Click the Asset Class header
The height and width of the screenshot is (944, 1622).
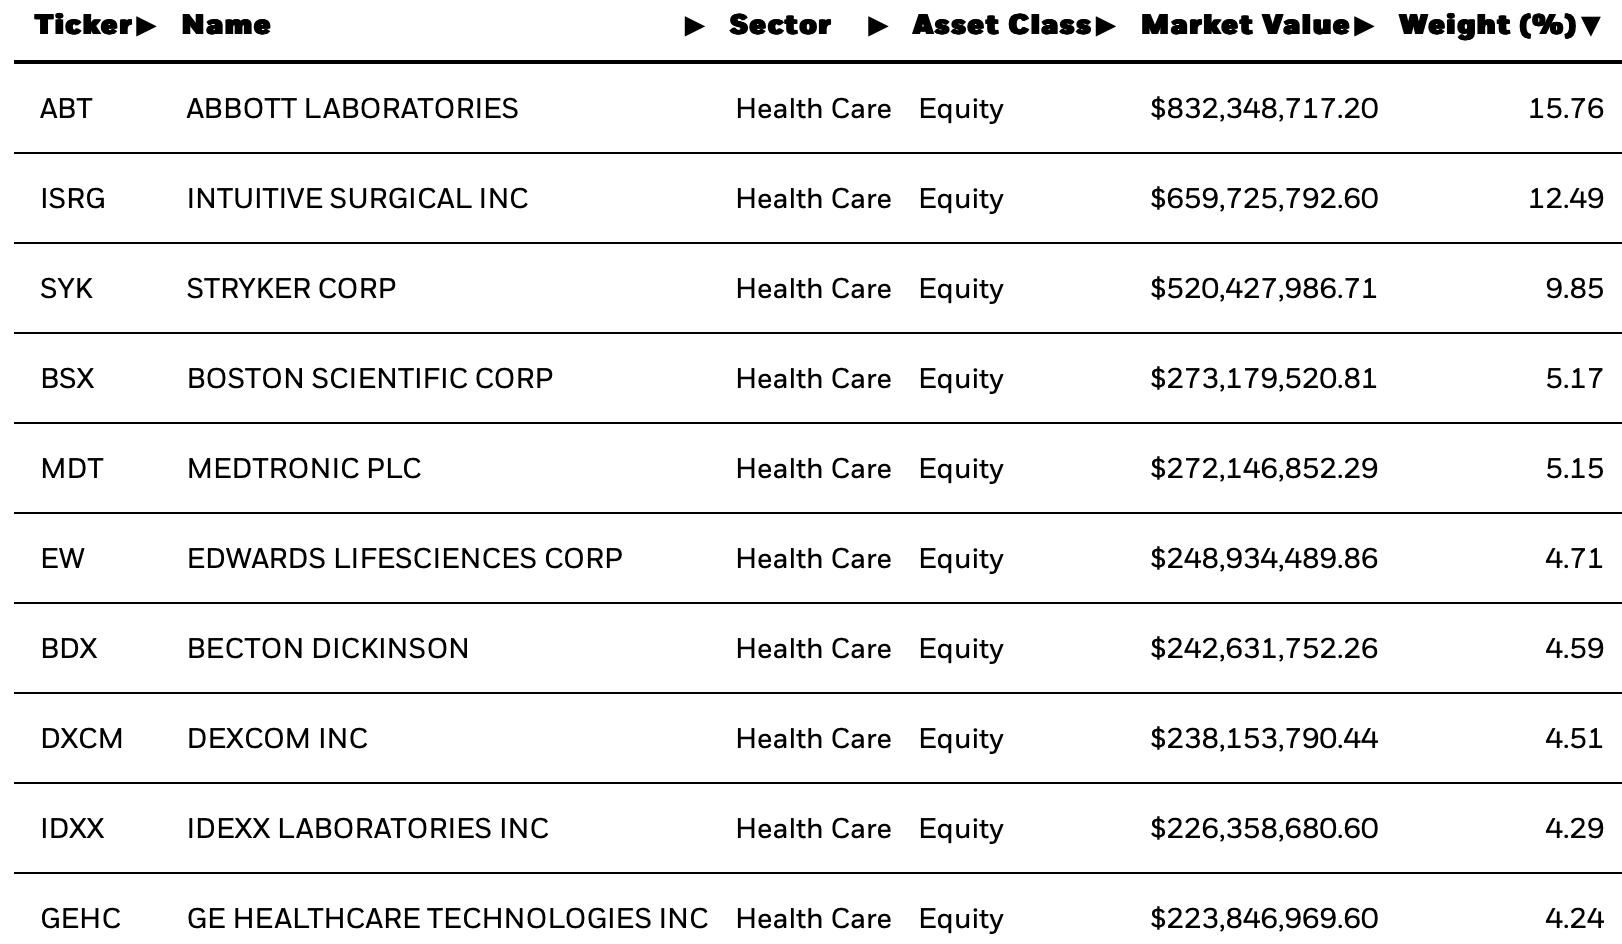tap(1002, 26)
